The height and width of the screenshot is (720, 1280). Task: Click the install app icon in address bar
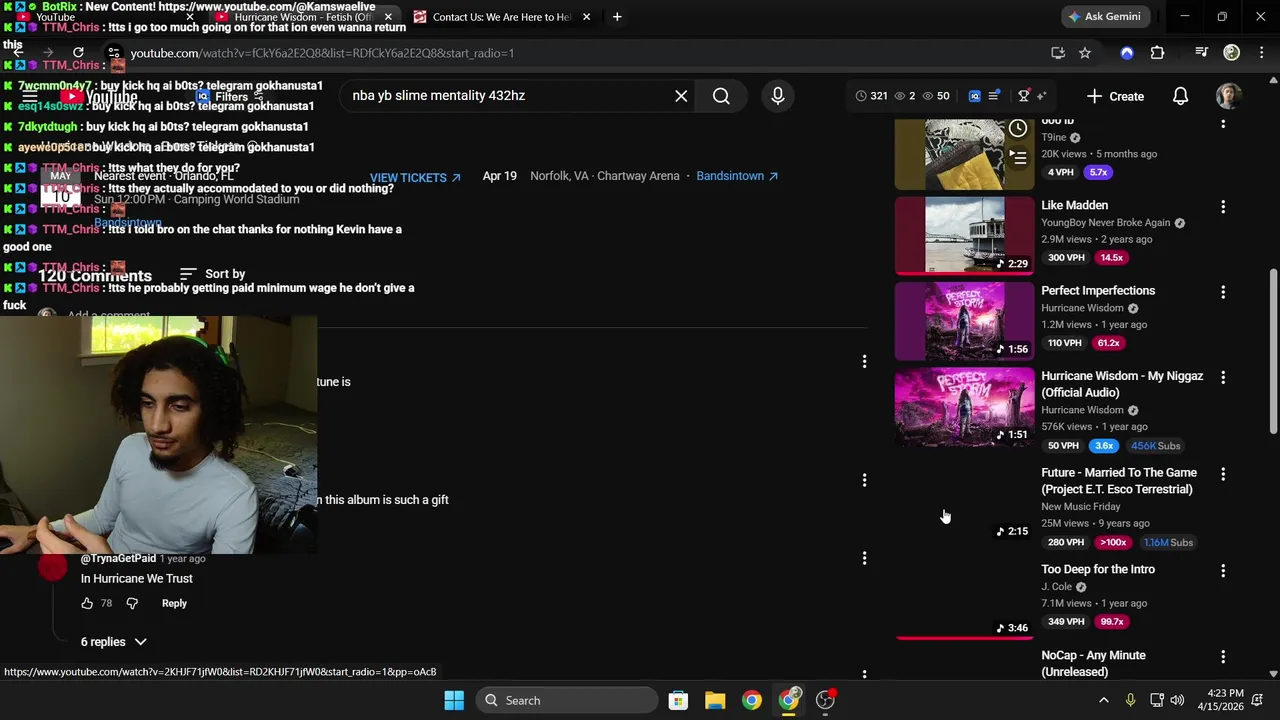tap(1058, 53)
